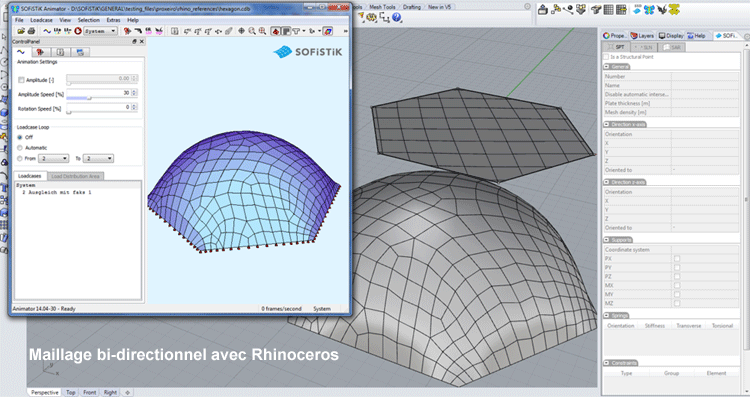This screenshot has width=750, height=397.
Task: Click the black bird icon in top-right toolbar
Action: pyautogui.click(x=662, y=10)
